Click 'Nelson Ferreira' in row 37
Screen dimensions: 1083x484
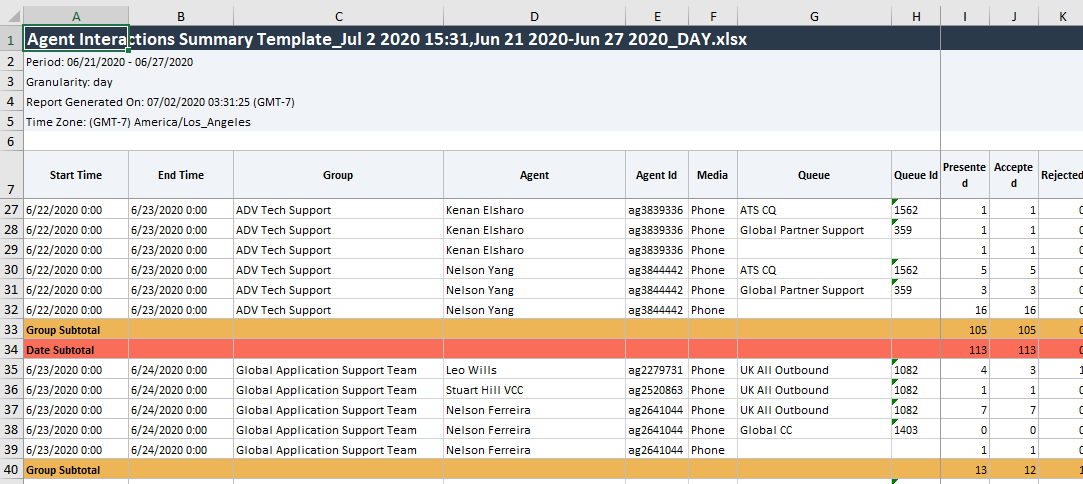pos(535,409)
